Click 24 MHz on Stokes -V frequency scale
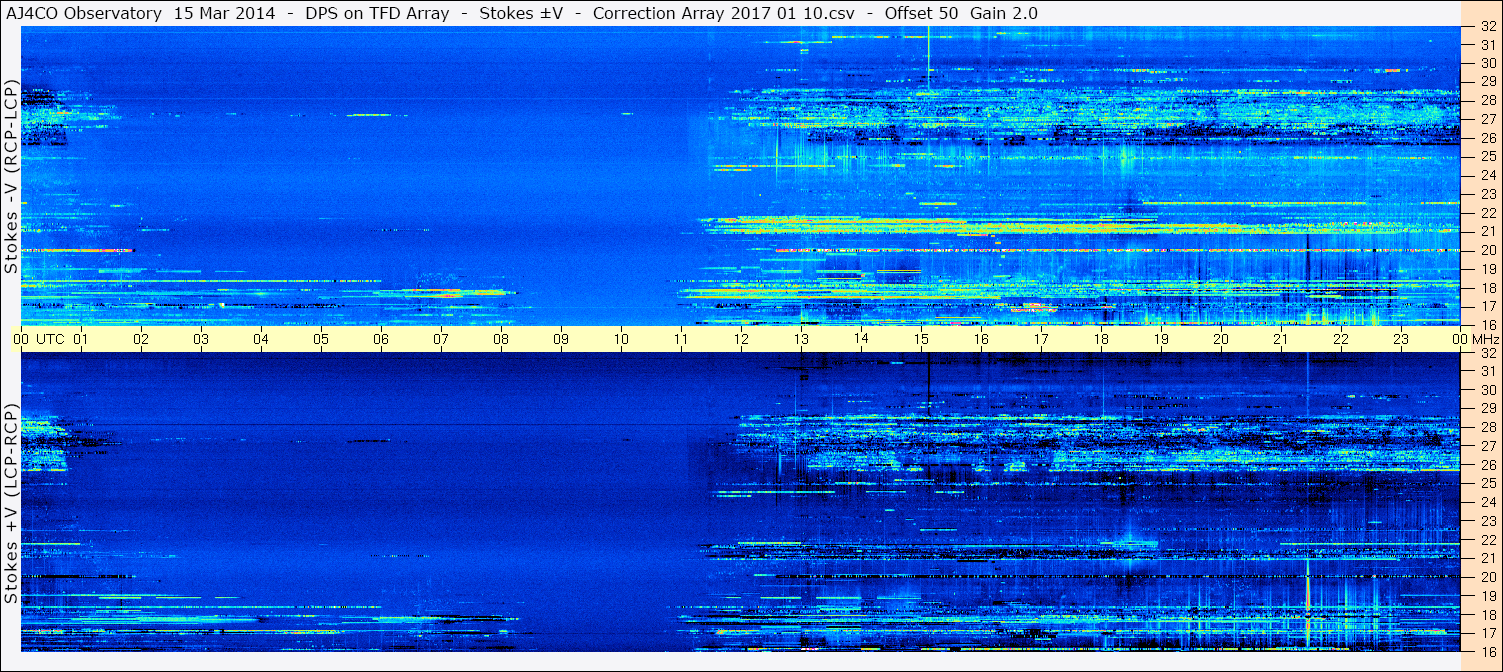 coord(1488,175)
